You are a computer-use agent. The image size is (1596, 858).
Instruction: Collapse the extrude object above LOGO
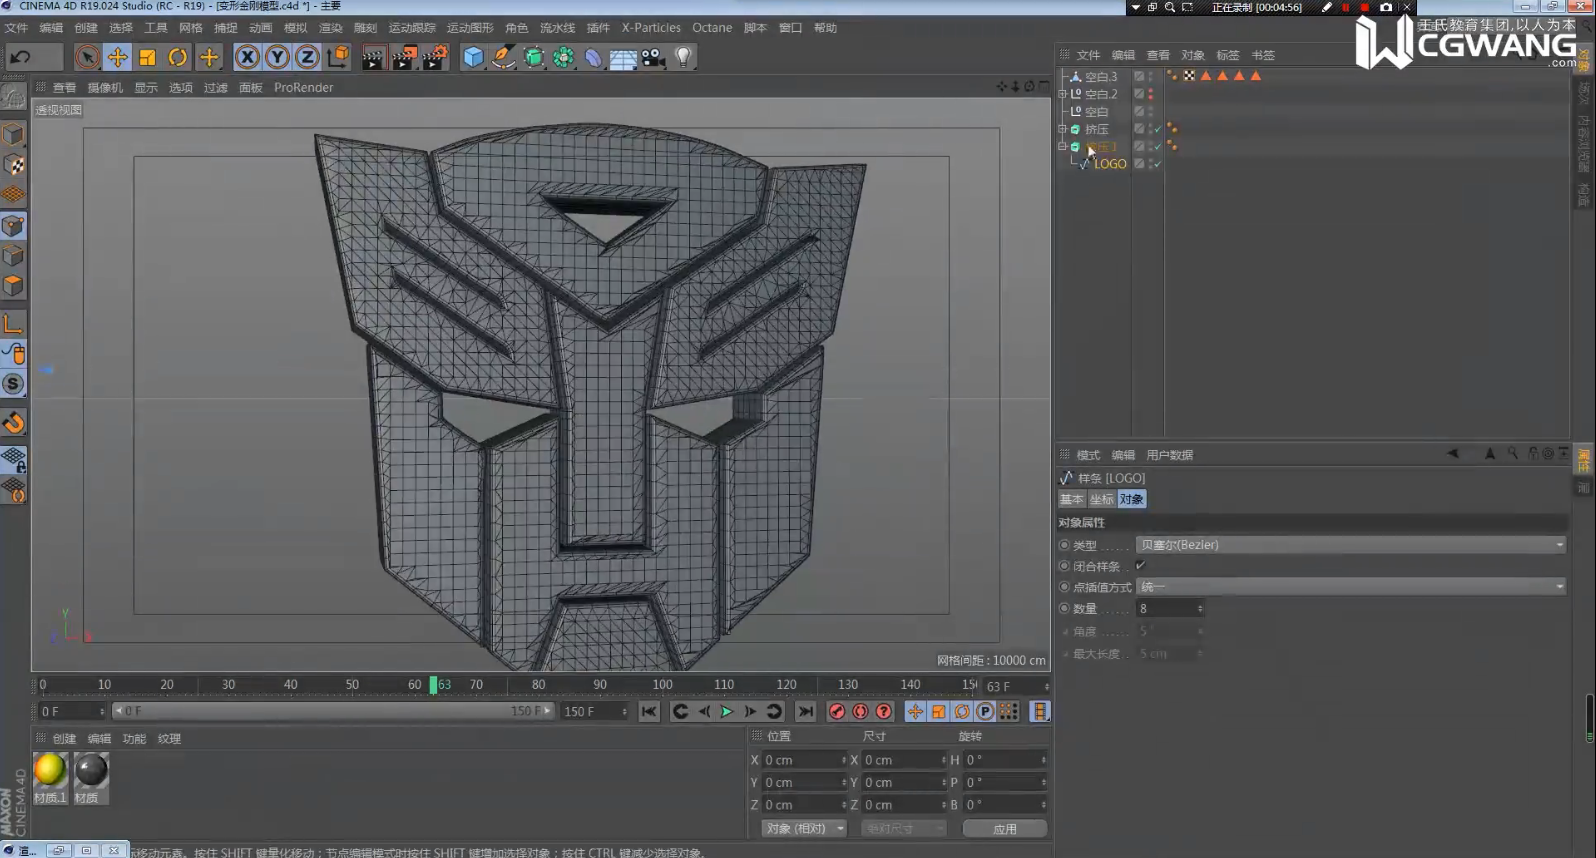[1063, 146]
